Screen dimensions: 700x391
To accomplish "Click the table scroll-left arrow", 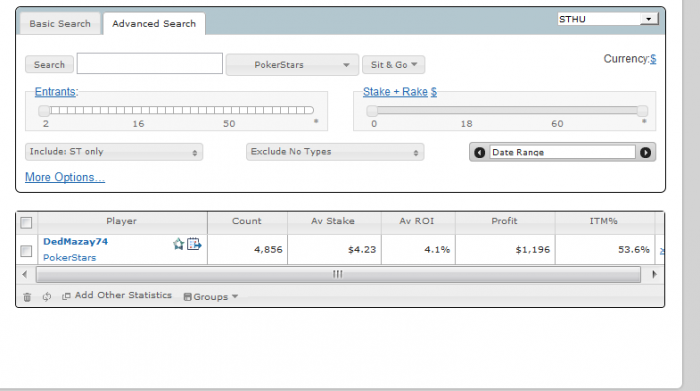I will pyautogui.click(x=25, y=274).
